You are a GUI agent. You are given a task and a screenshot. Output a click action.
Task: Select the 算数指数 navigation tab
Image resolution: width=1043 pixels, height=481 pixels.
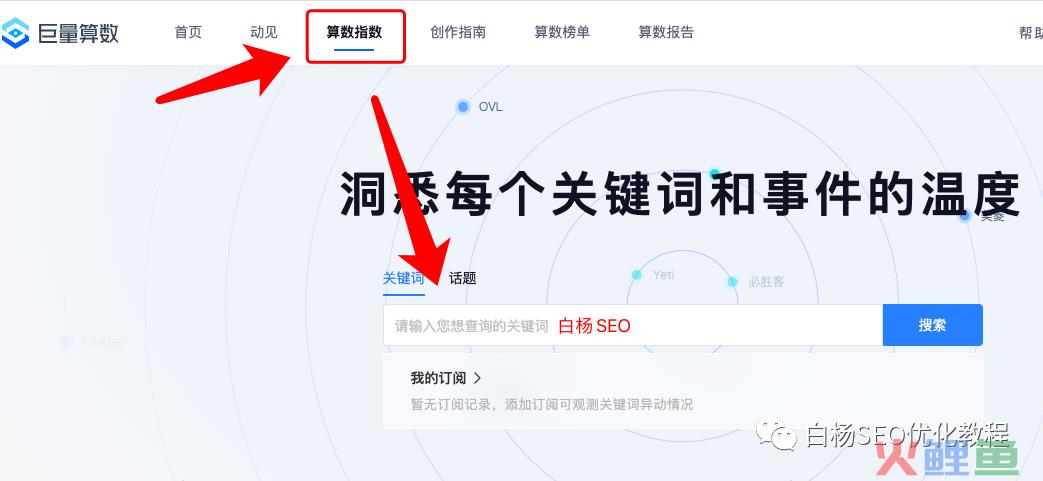(355, 33)
